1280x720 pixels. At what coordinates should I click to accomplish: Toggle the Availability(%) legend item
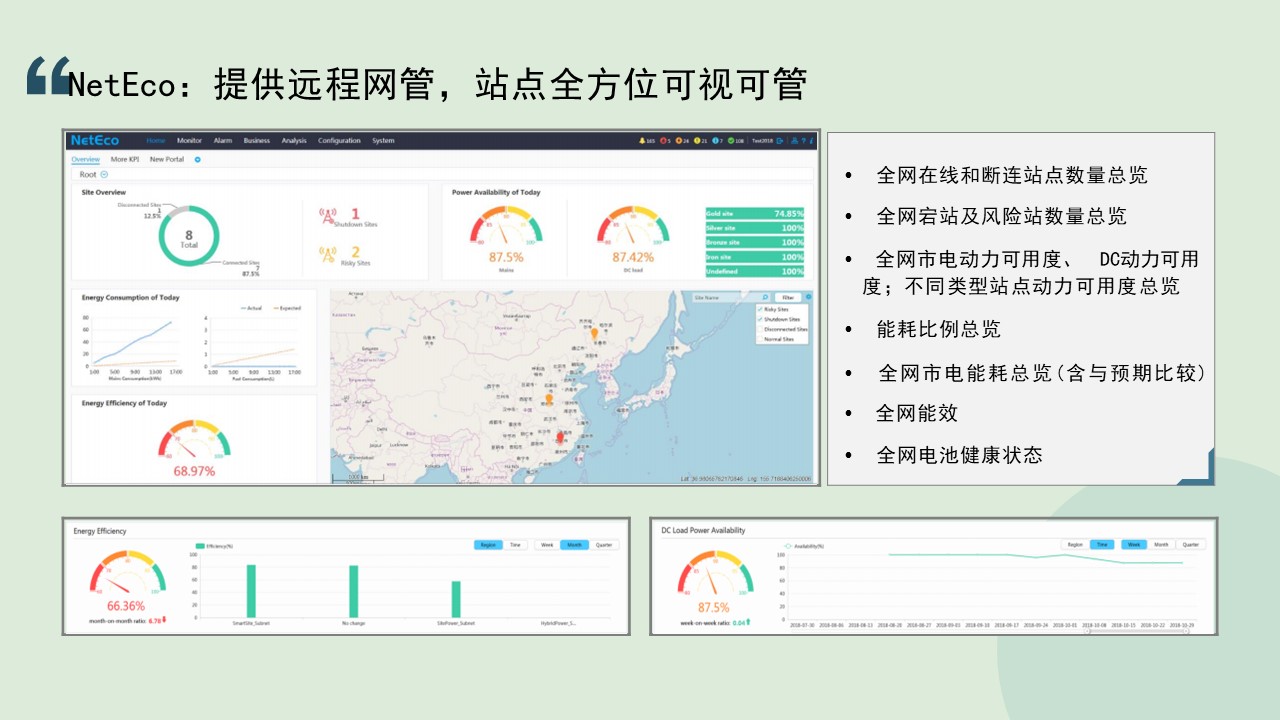point(804,546)
